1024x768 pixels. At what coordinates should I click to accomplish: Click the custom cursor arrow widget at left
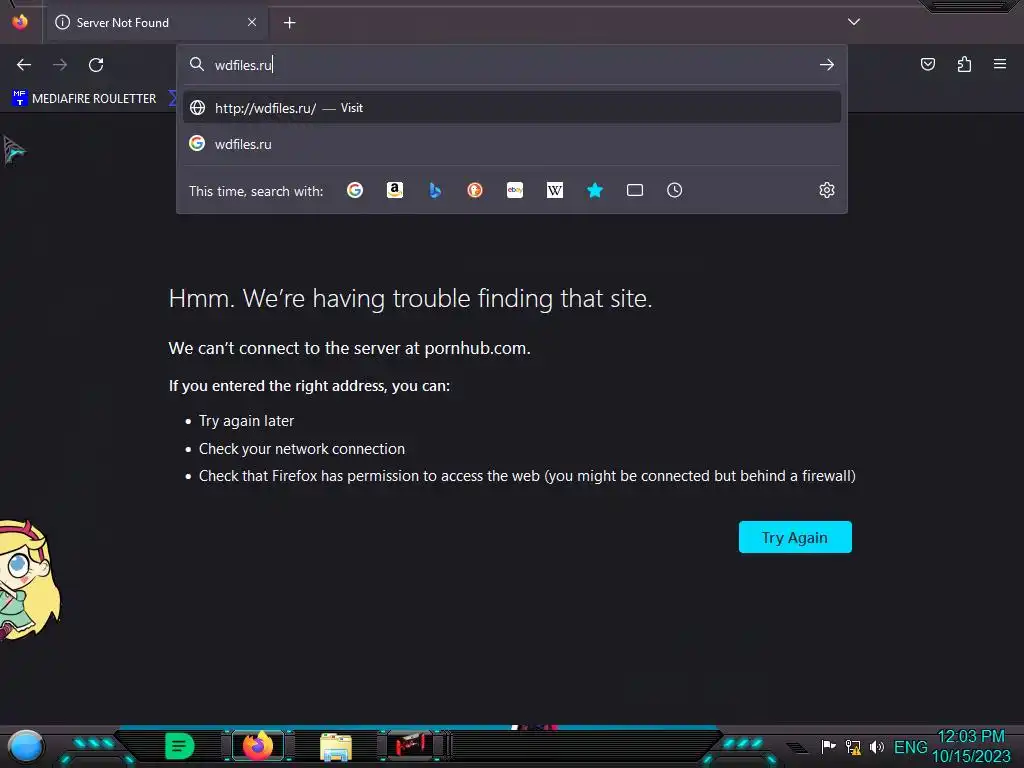pyautogui.click(x=14, y=151)
